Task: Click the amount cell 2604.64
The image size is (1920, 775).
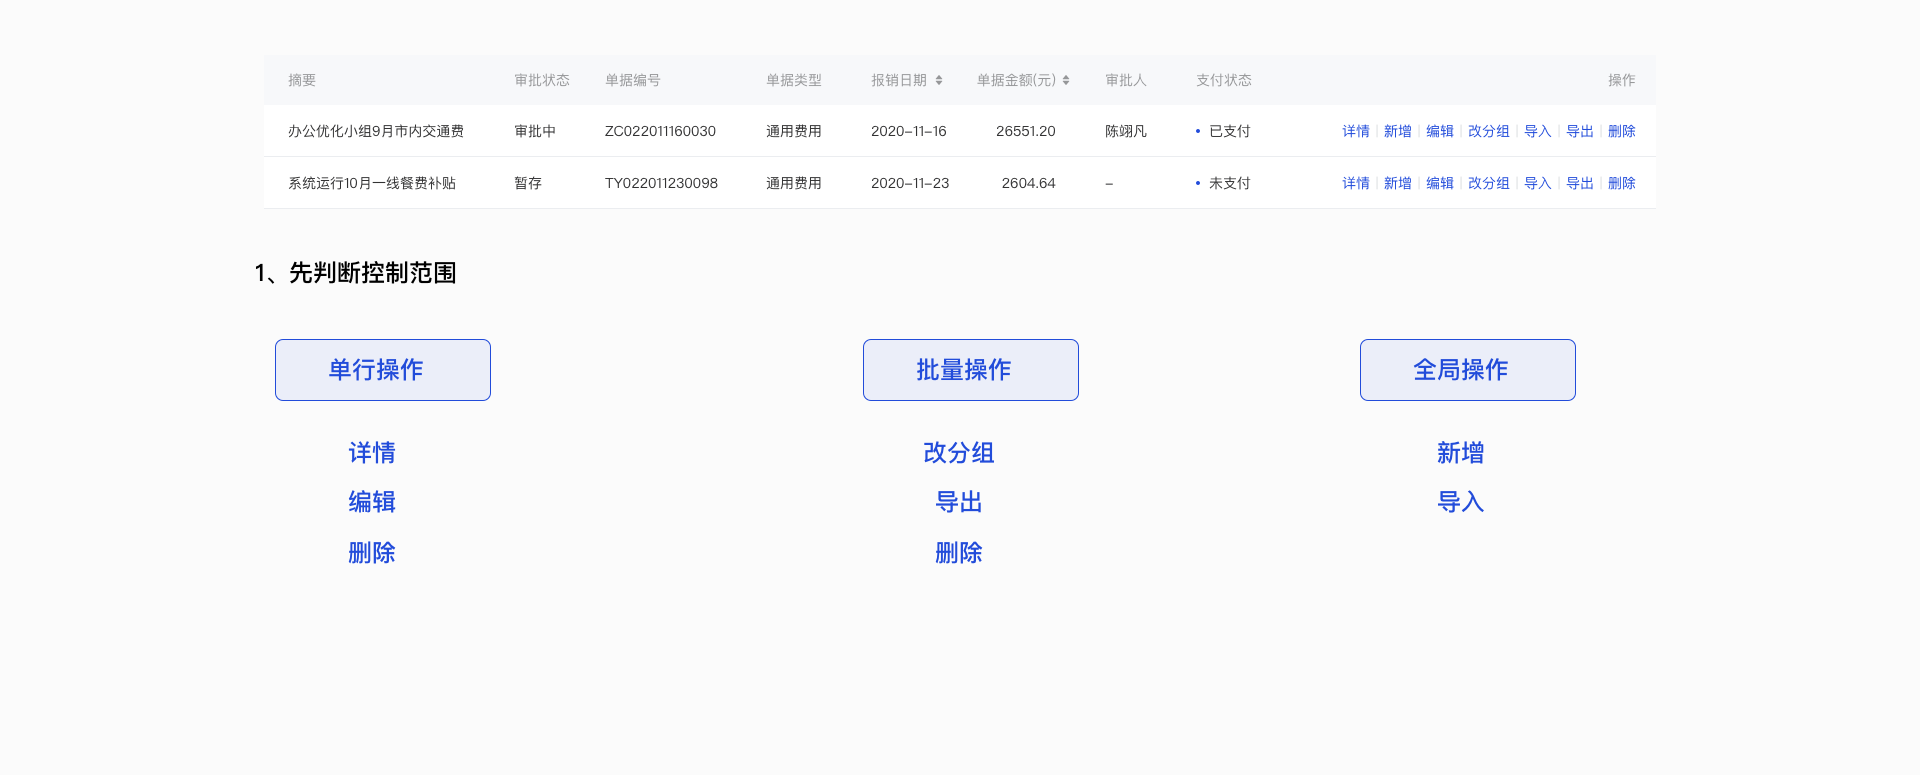Action: (x=1029, y=183)
